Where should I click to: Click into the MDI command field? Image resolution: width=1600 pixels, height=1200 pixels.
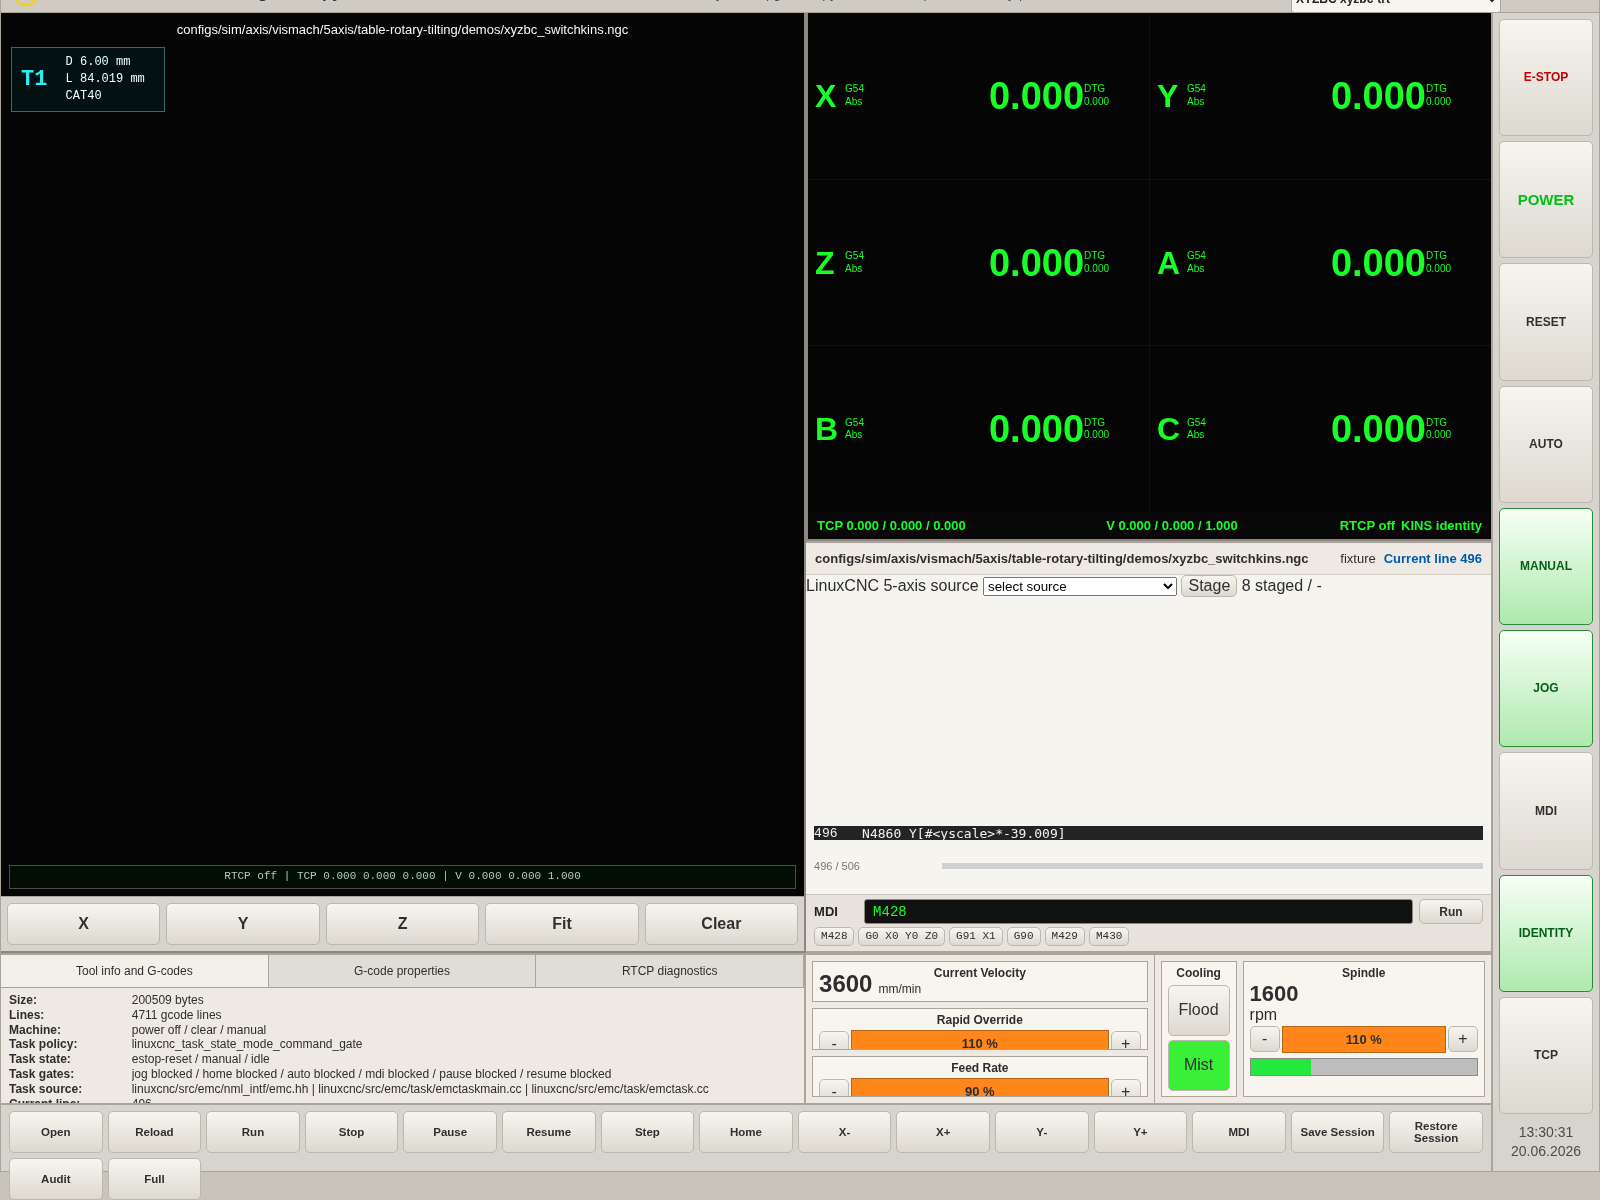pyautogui.click(x=1138, y=912)
